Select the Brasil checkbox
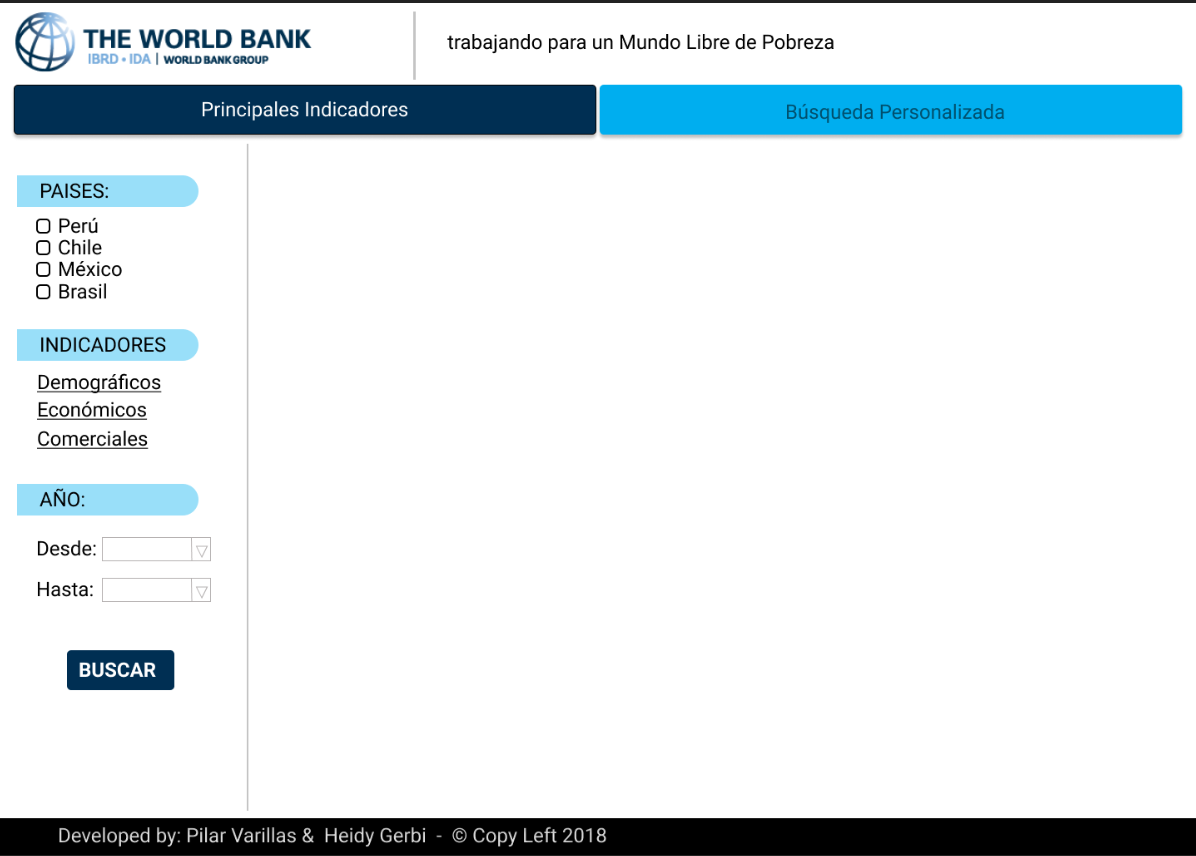Screen dimensions: 1196x856 point(43,292)
